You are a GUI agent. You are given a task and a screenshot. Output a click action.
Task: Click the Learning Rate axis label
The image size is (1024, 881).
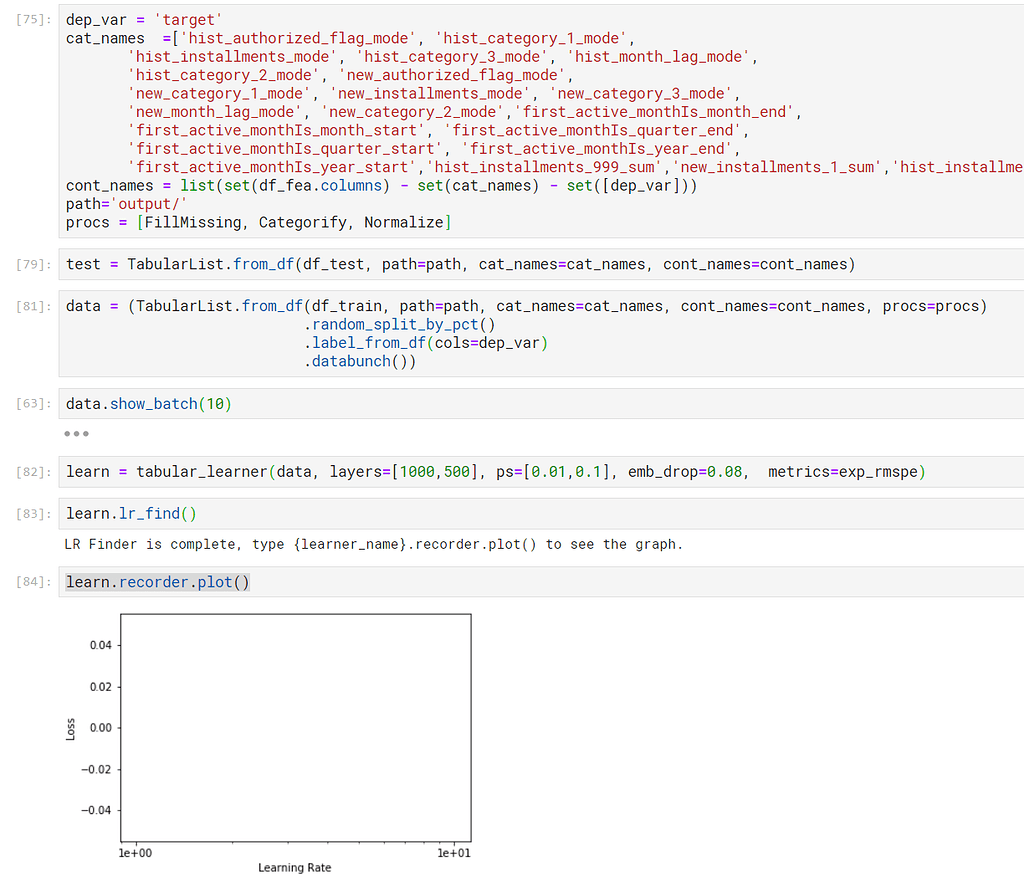294,868
